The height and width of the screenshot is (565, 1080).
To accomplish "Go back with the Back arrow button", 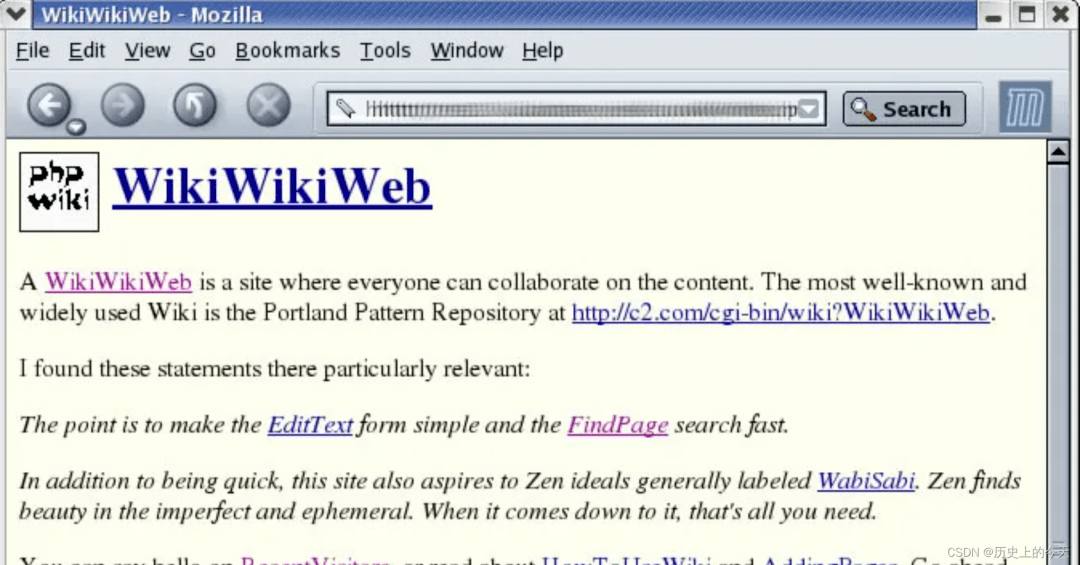I will click(x=48, y=105).
